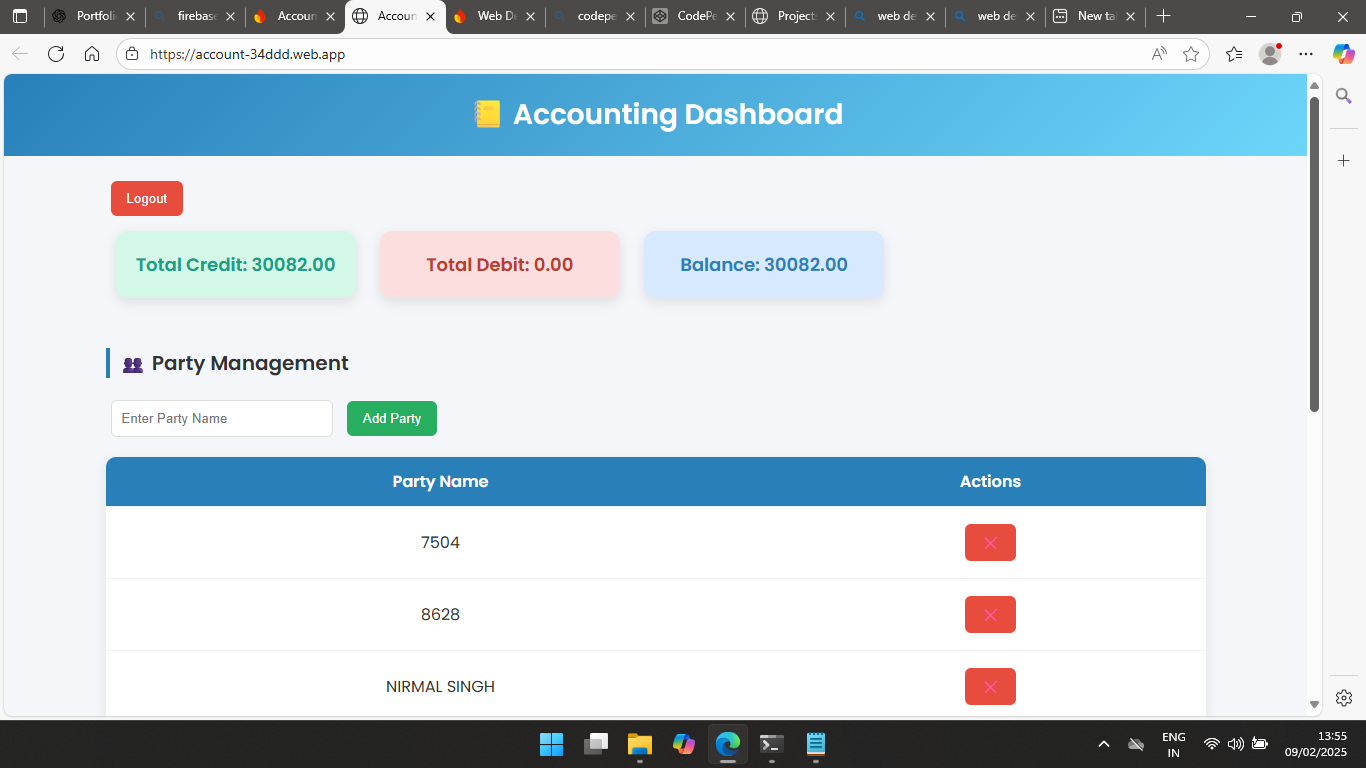The height and width of the screenshot is (768, 1366).
Task: Click the Add Party button
Action: pos(392,418)
